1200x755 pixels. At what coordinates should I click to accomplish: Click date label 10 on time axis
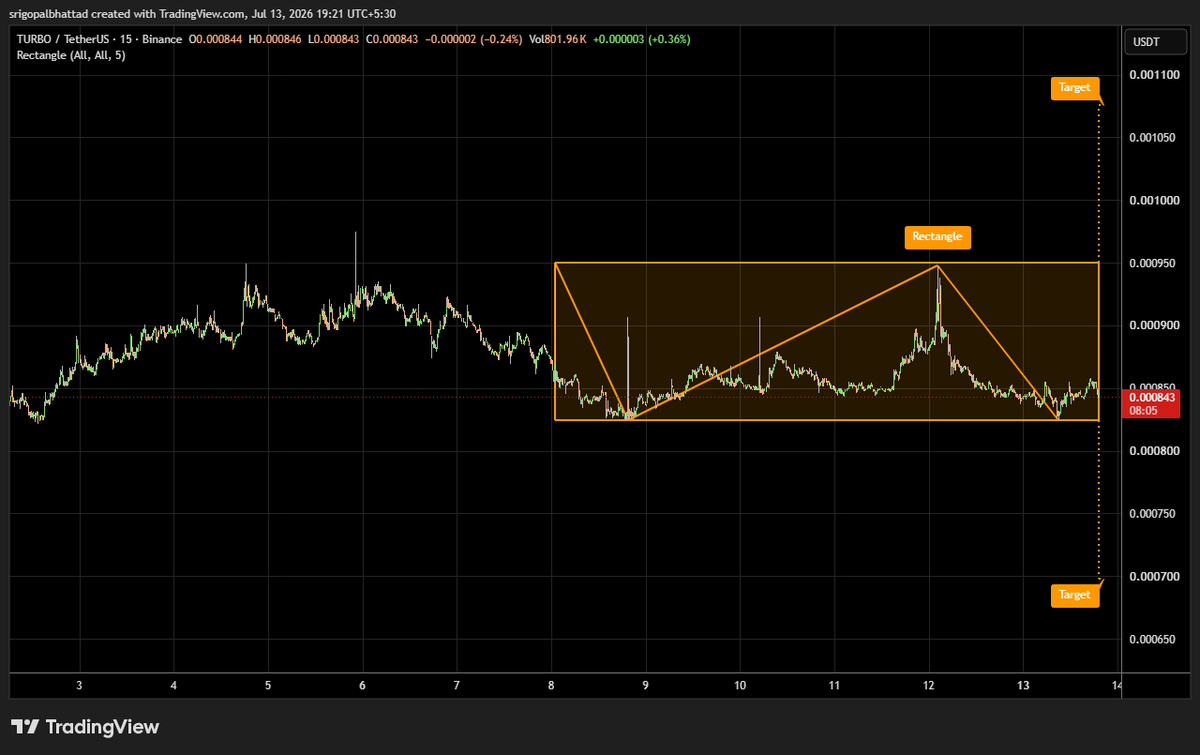[x=740, y=685]
